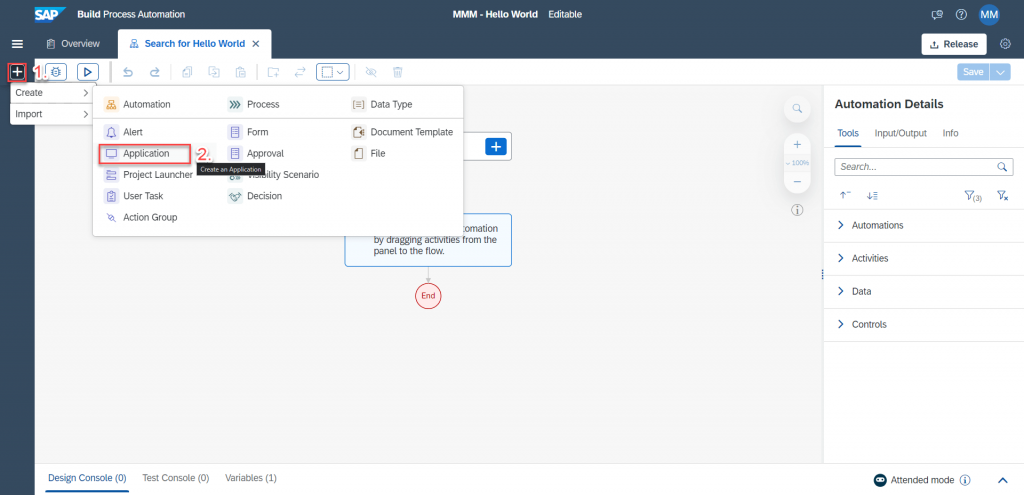
Task: Click the hide eye-slash toolbar icon
Action: (371, 72)
